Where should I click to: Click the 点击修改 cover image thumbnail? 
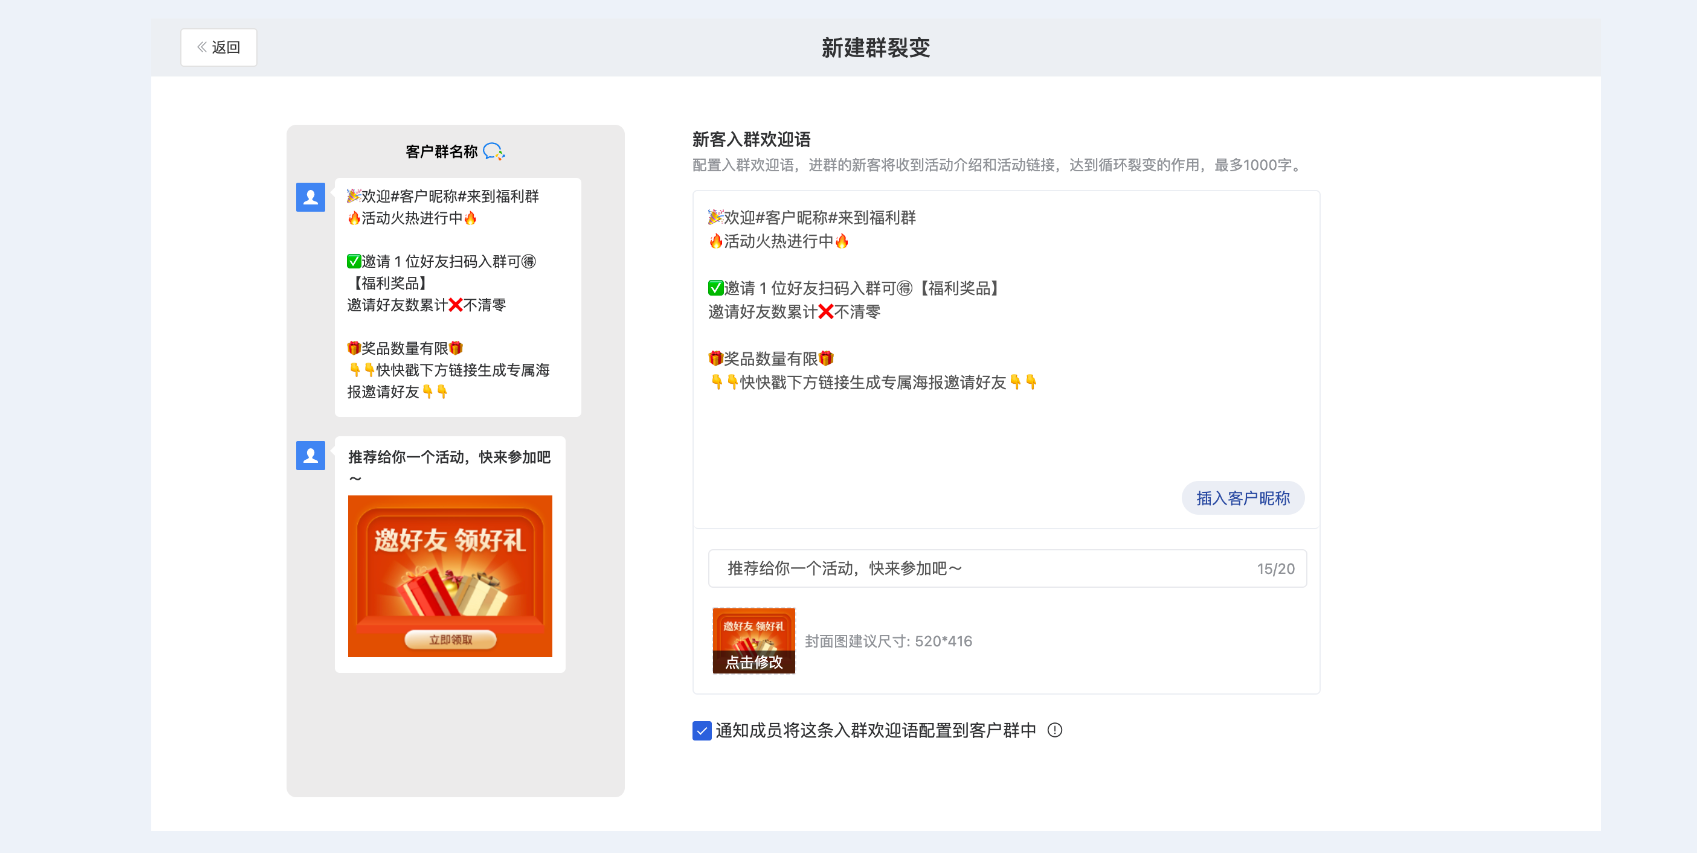pyautogui.click(x=754, y=641)
